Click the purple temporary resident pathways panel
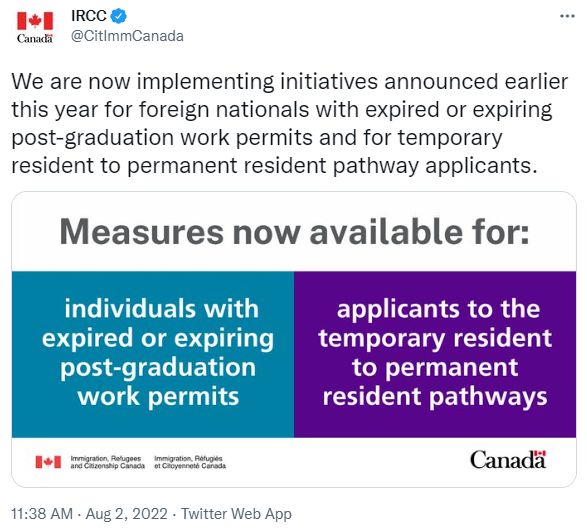The image size is (587, 528). pos(435,354)
